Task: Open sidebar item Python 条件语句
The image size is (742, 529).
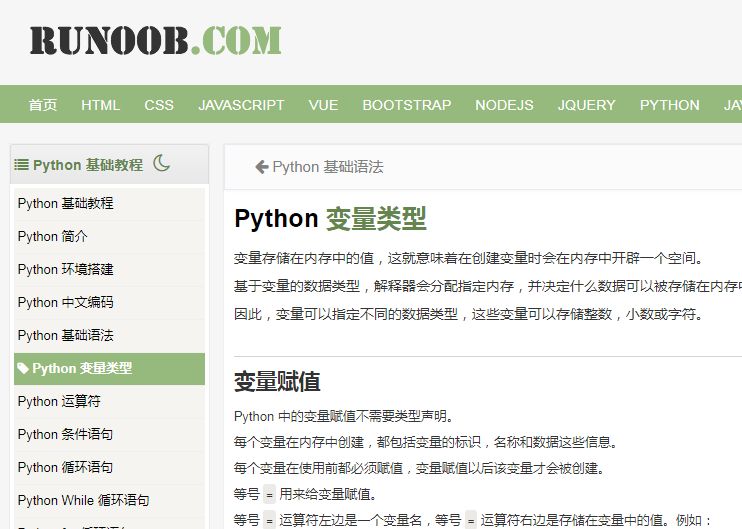Action: click(109, 434)
